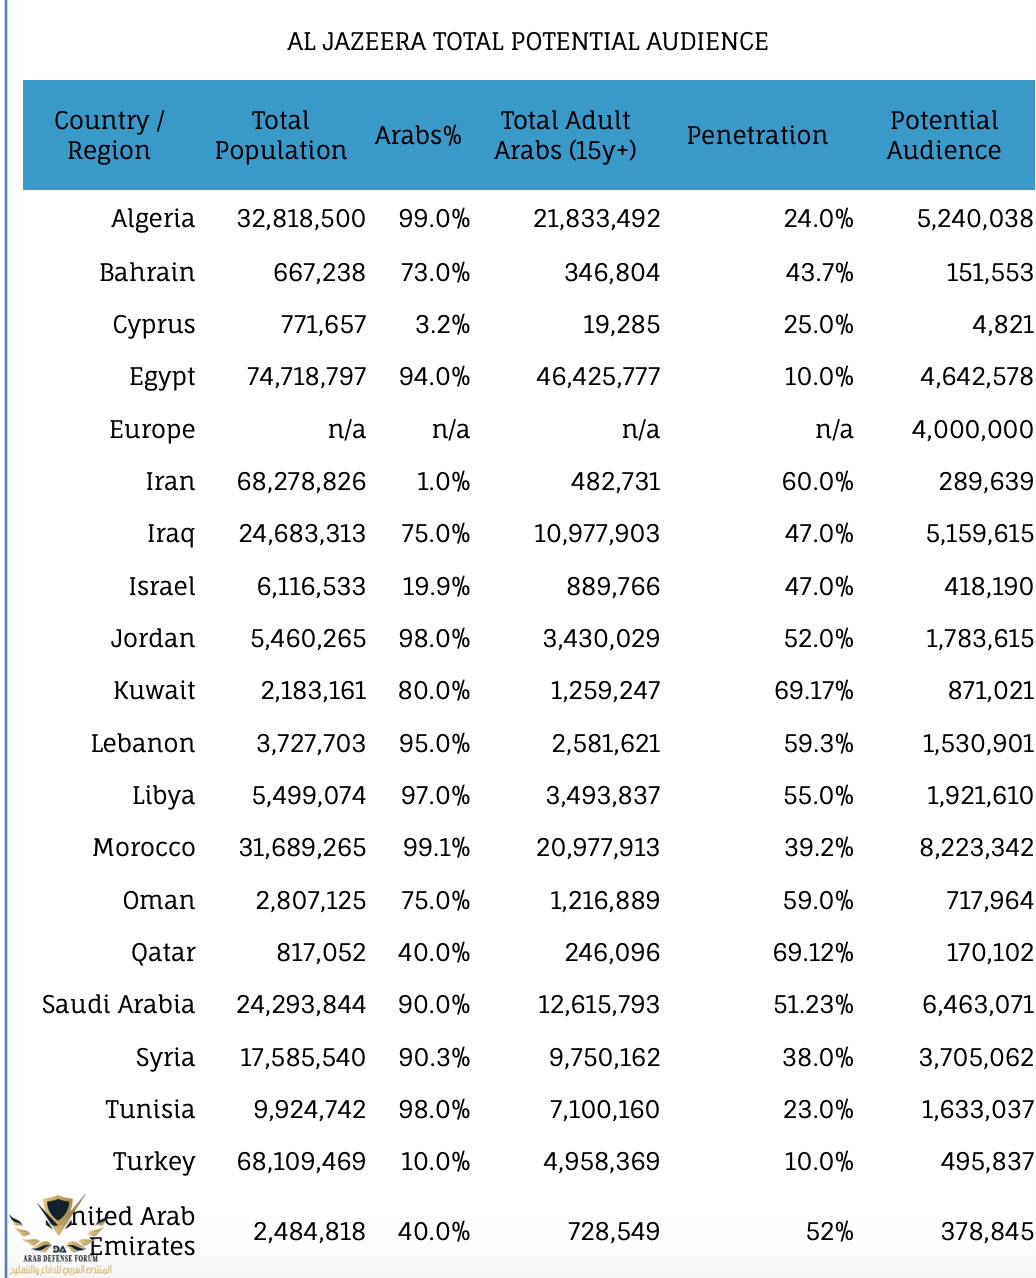Select the Arabs% column header
Screen dimensions: 1036x1278
pyautogui.click(x=418, y=135)
